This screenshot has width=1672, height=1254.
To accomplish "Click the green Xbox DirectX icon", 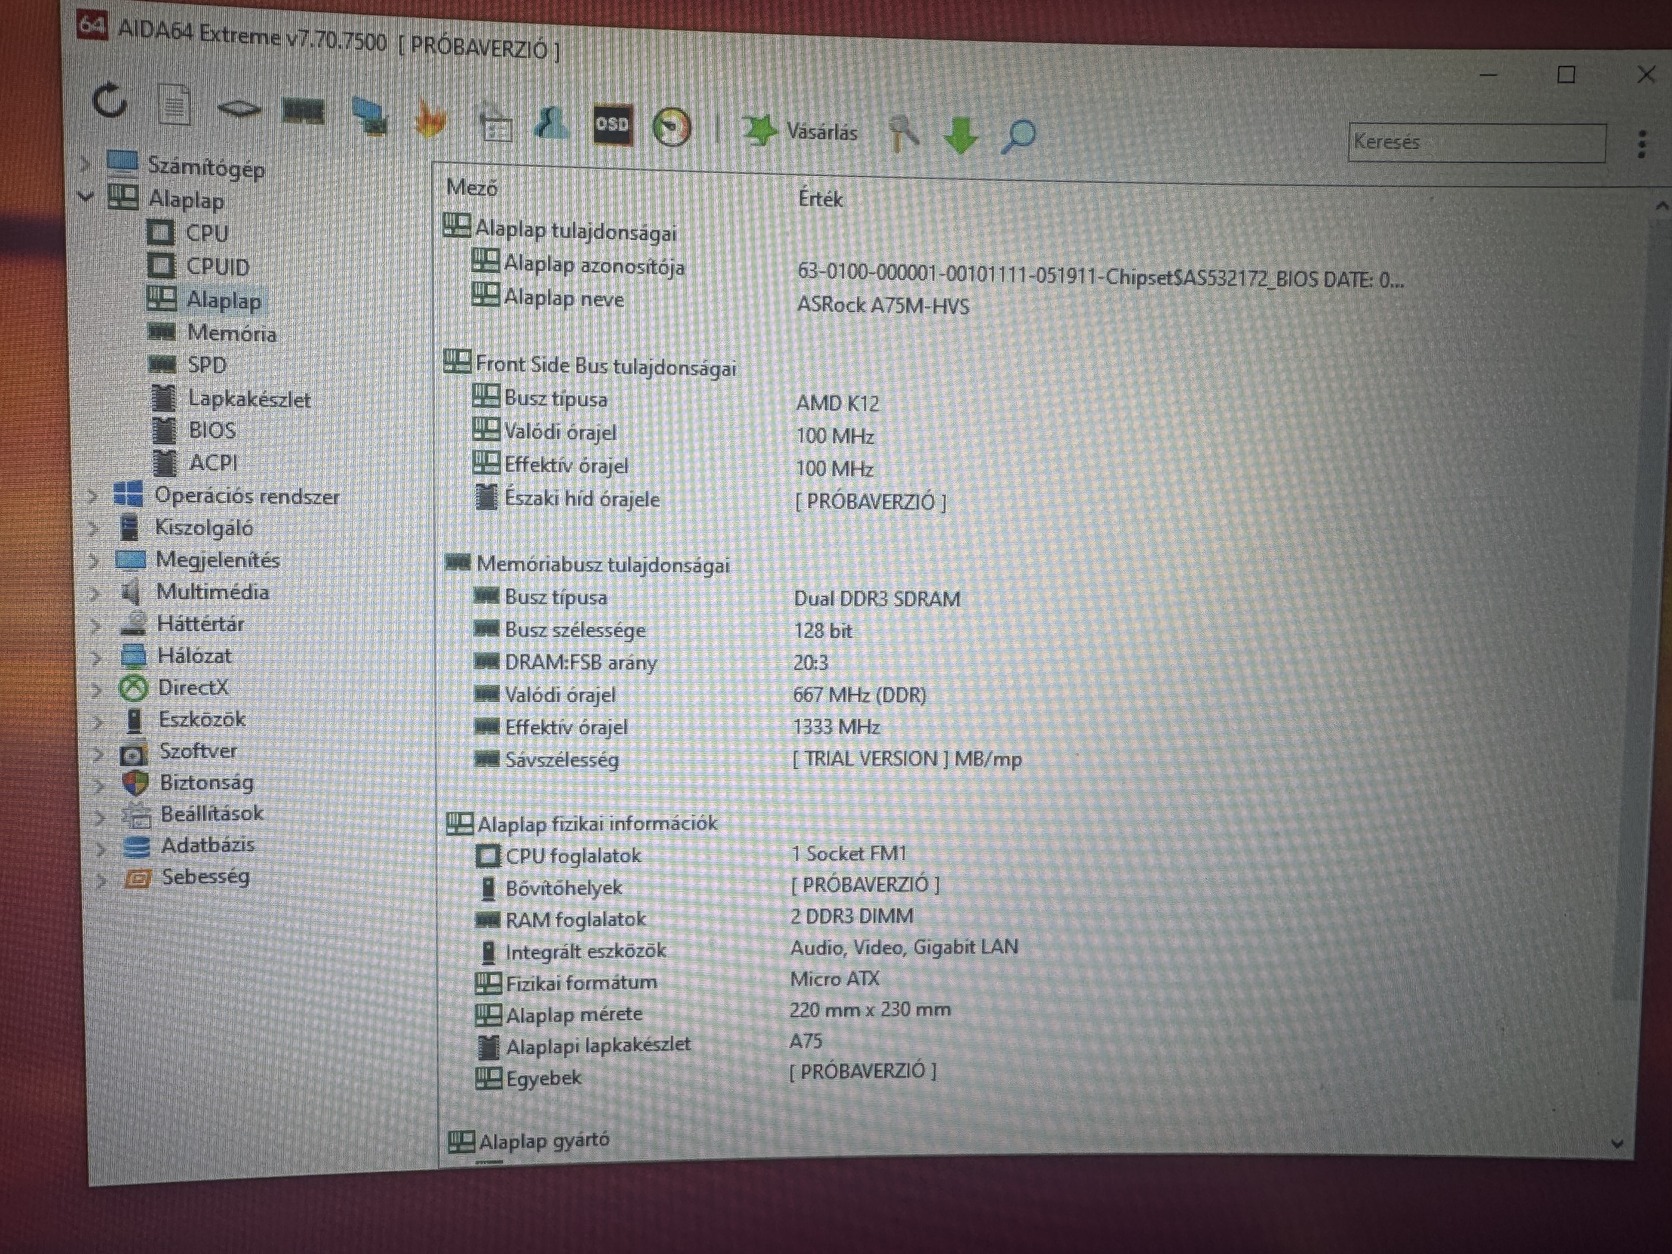I will 133,687.
